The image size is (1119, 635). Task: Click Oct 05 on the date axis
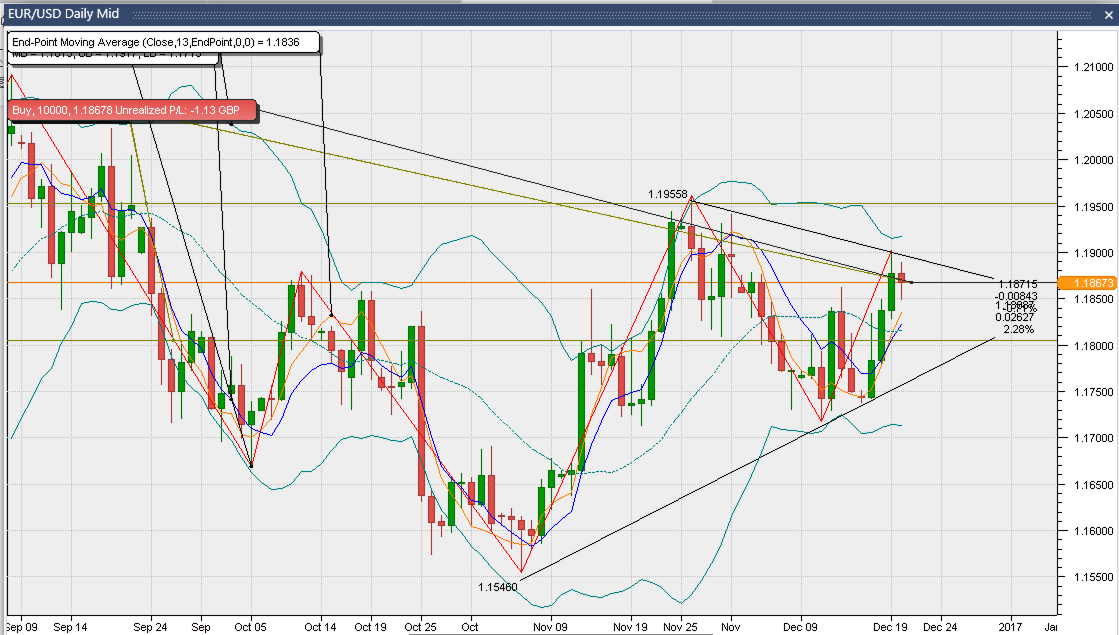(x=251, y=627)
